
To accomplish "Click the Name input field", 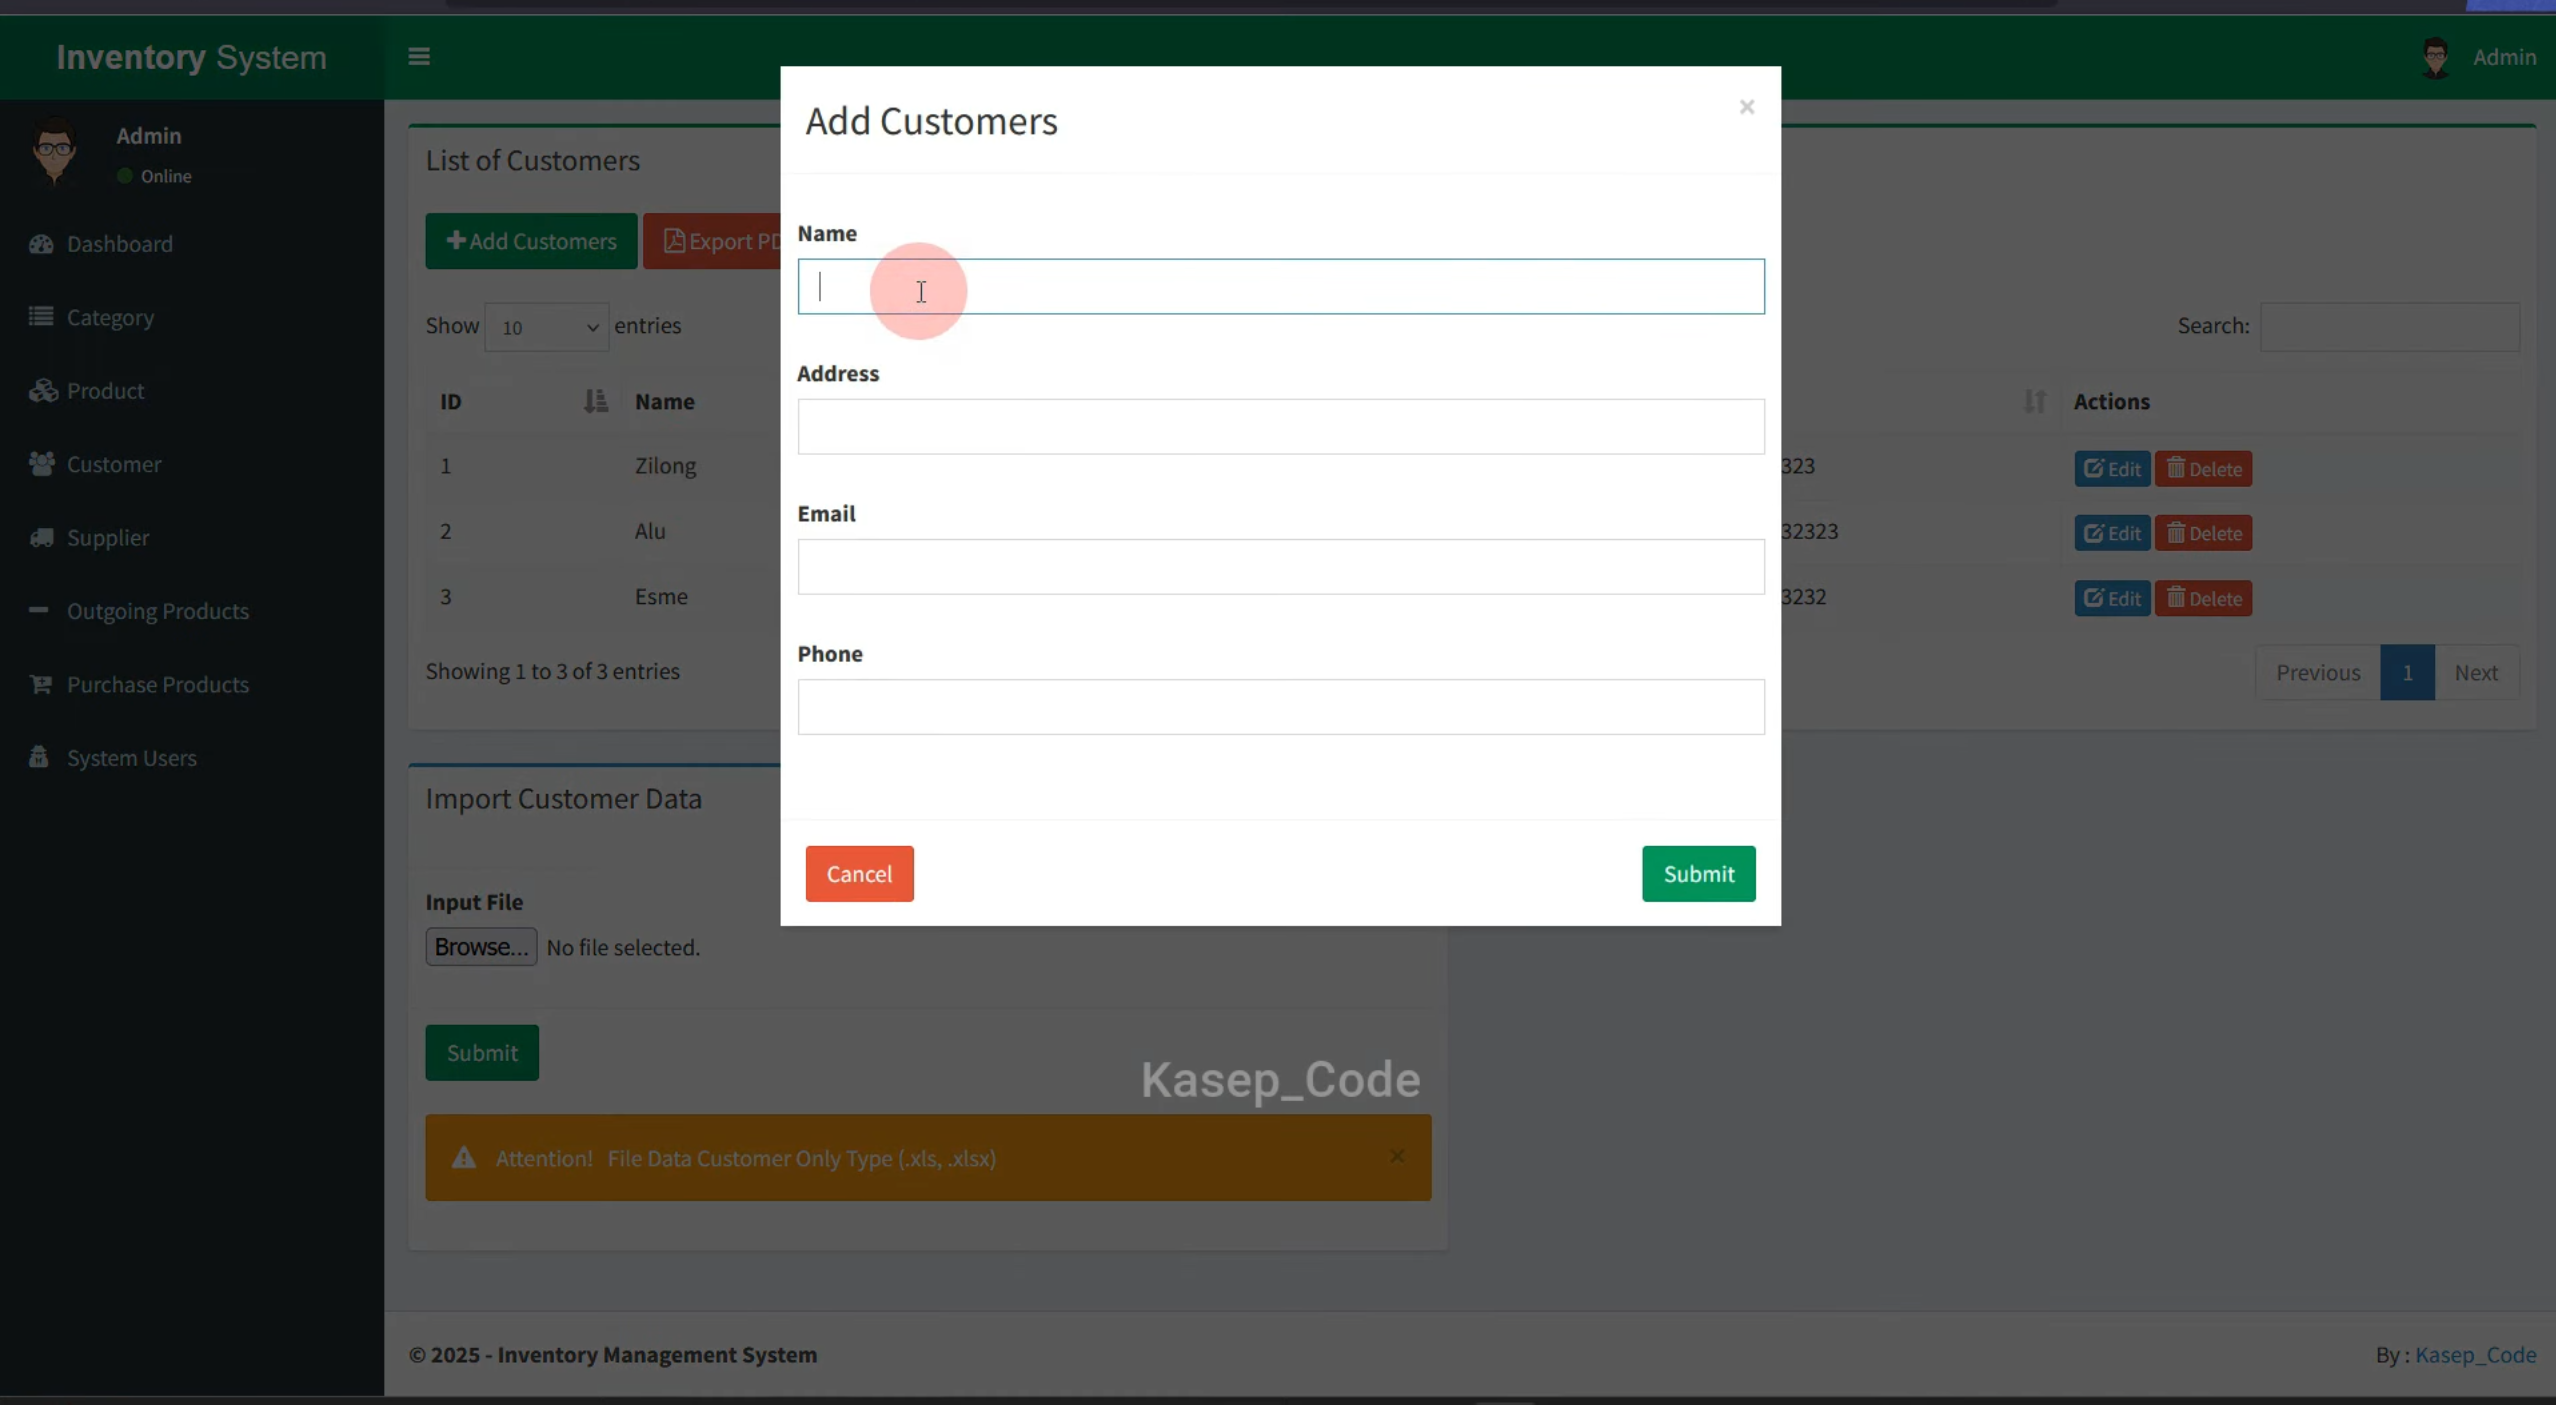I will (x=1281, y=287).
